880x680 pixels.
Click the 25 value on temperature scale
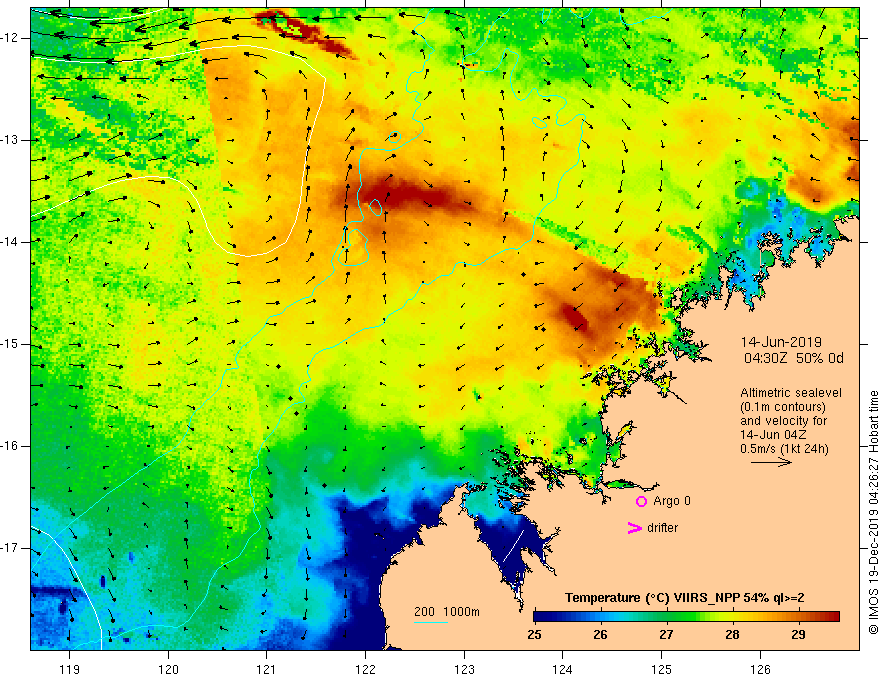(534, 635)
